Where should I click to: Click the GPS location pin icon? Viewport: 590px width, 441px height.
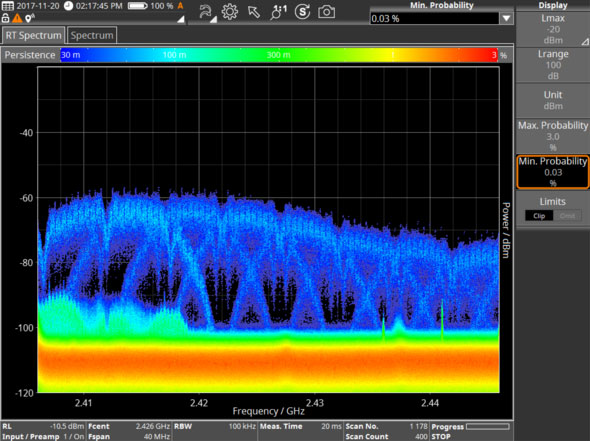29,18
